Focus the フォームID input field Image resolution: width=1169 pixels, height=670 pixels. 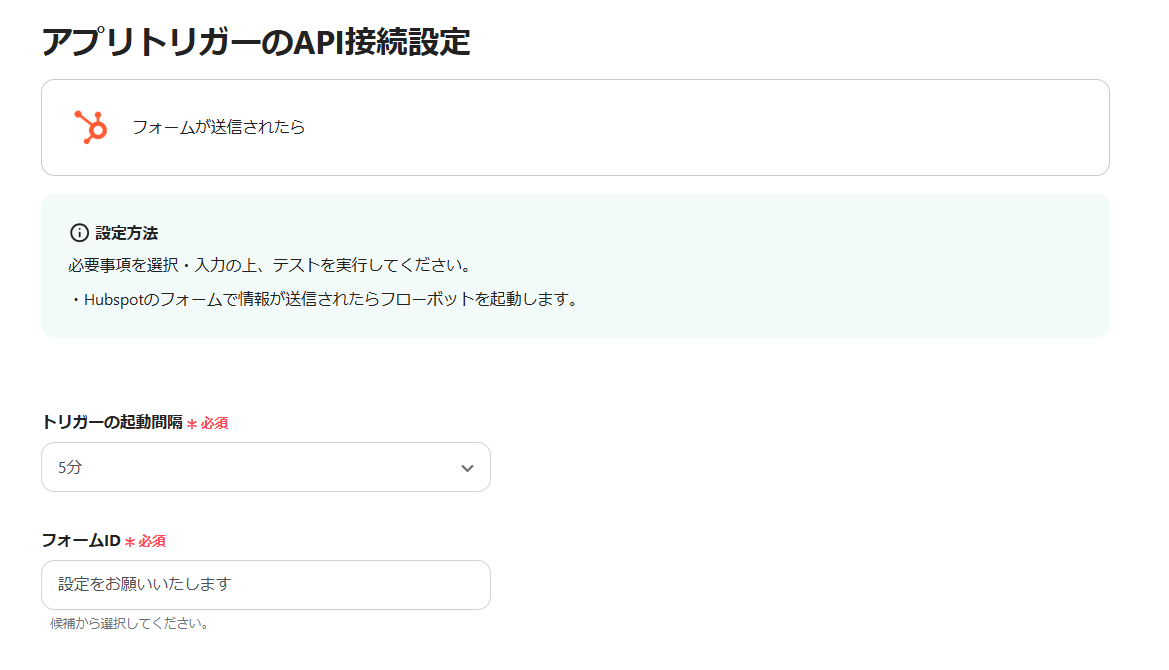click(265, 585)
